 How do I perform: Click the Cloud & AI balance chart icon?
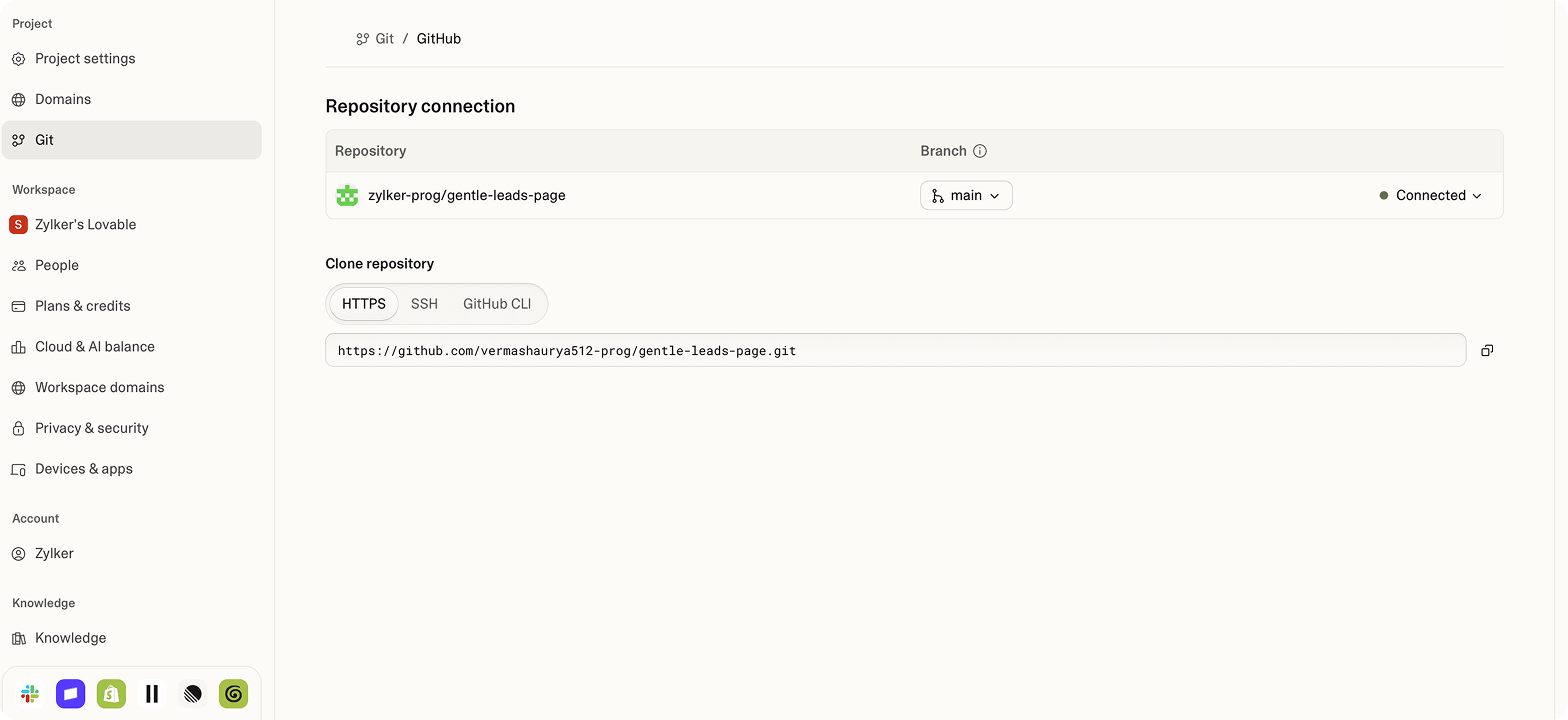18,347
